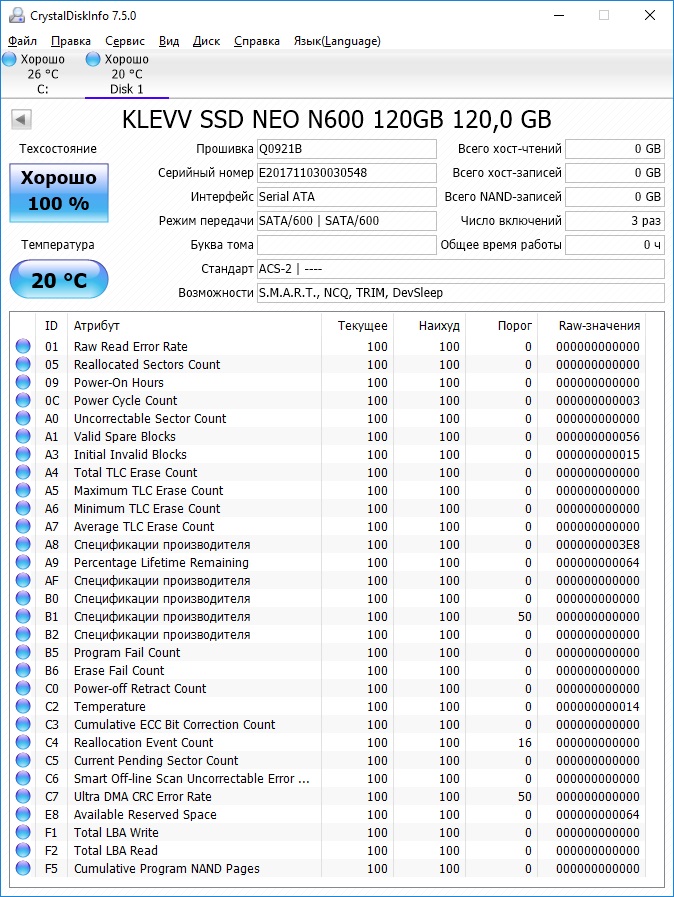
Task: Open the Вид menu
Action: (169, 41)
